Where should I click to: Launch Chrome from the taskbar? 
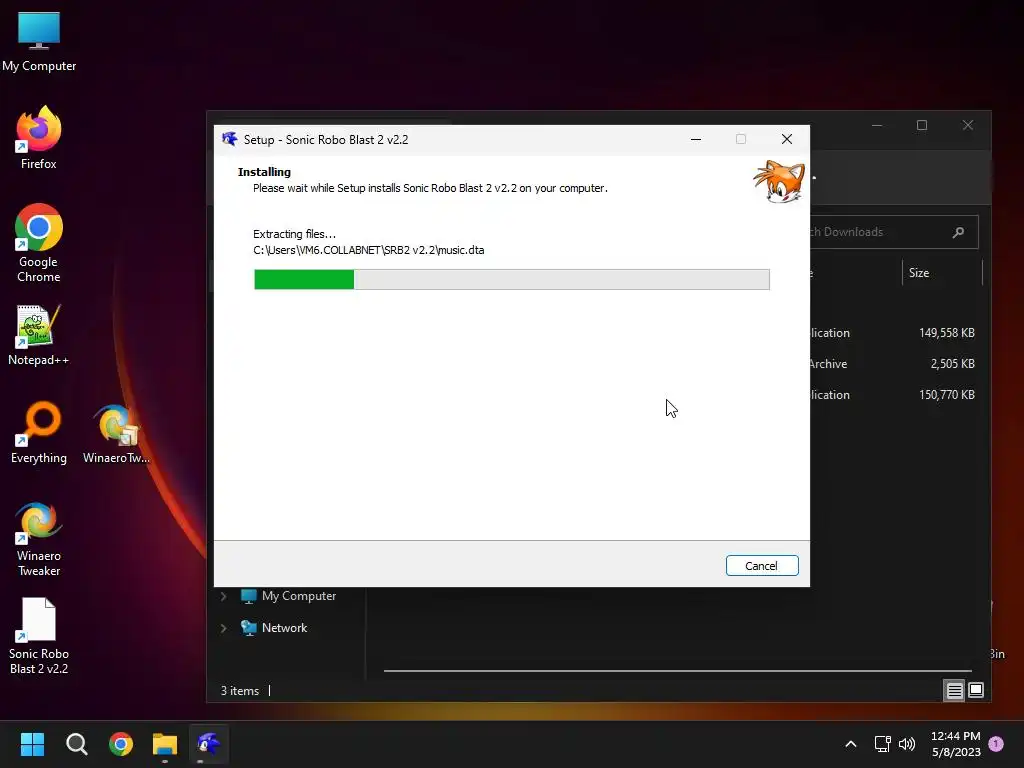click(121, 744)
